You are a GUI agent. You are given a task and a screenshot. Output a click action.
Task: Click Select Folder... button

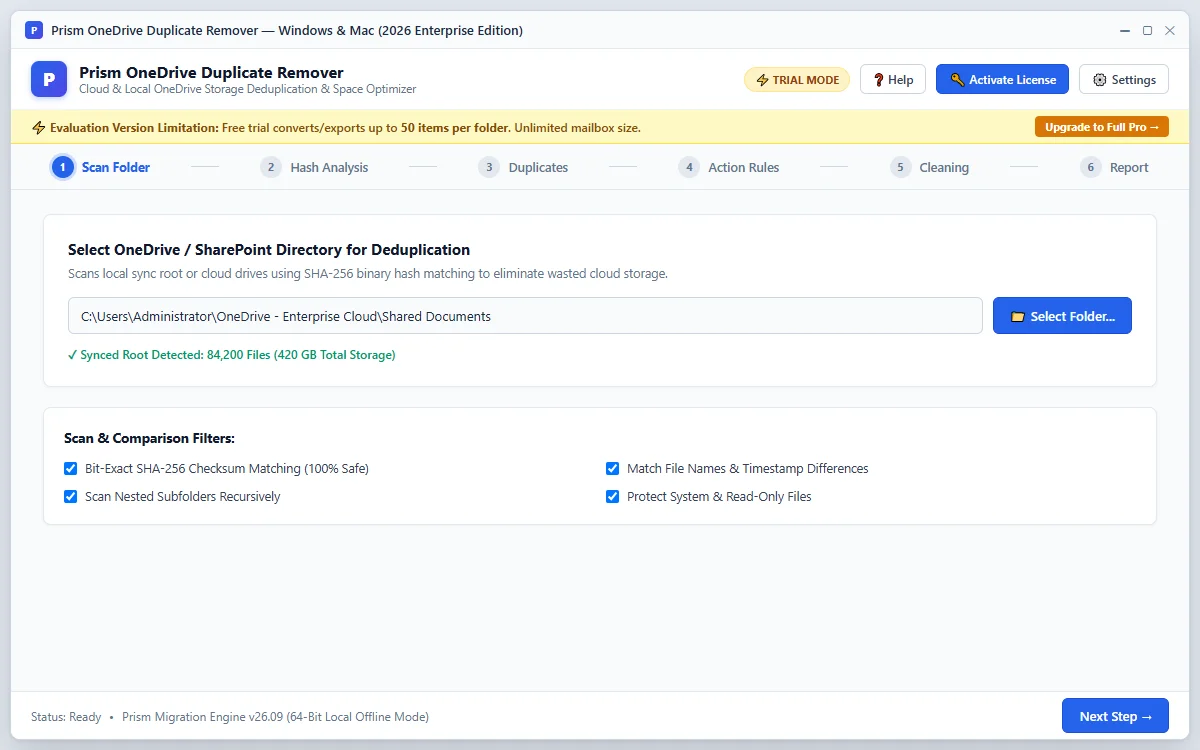[x=1062, y=316]
